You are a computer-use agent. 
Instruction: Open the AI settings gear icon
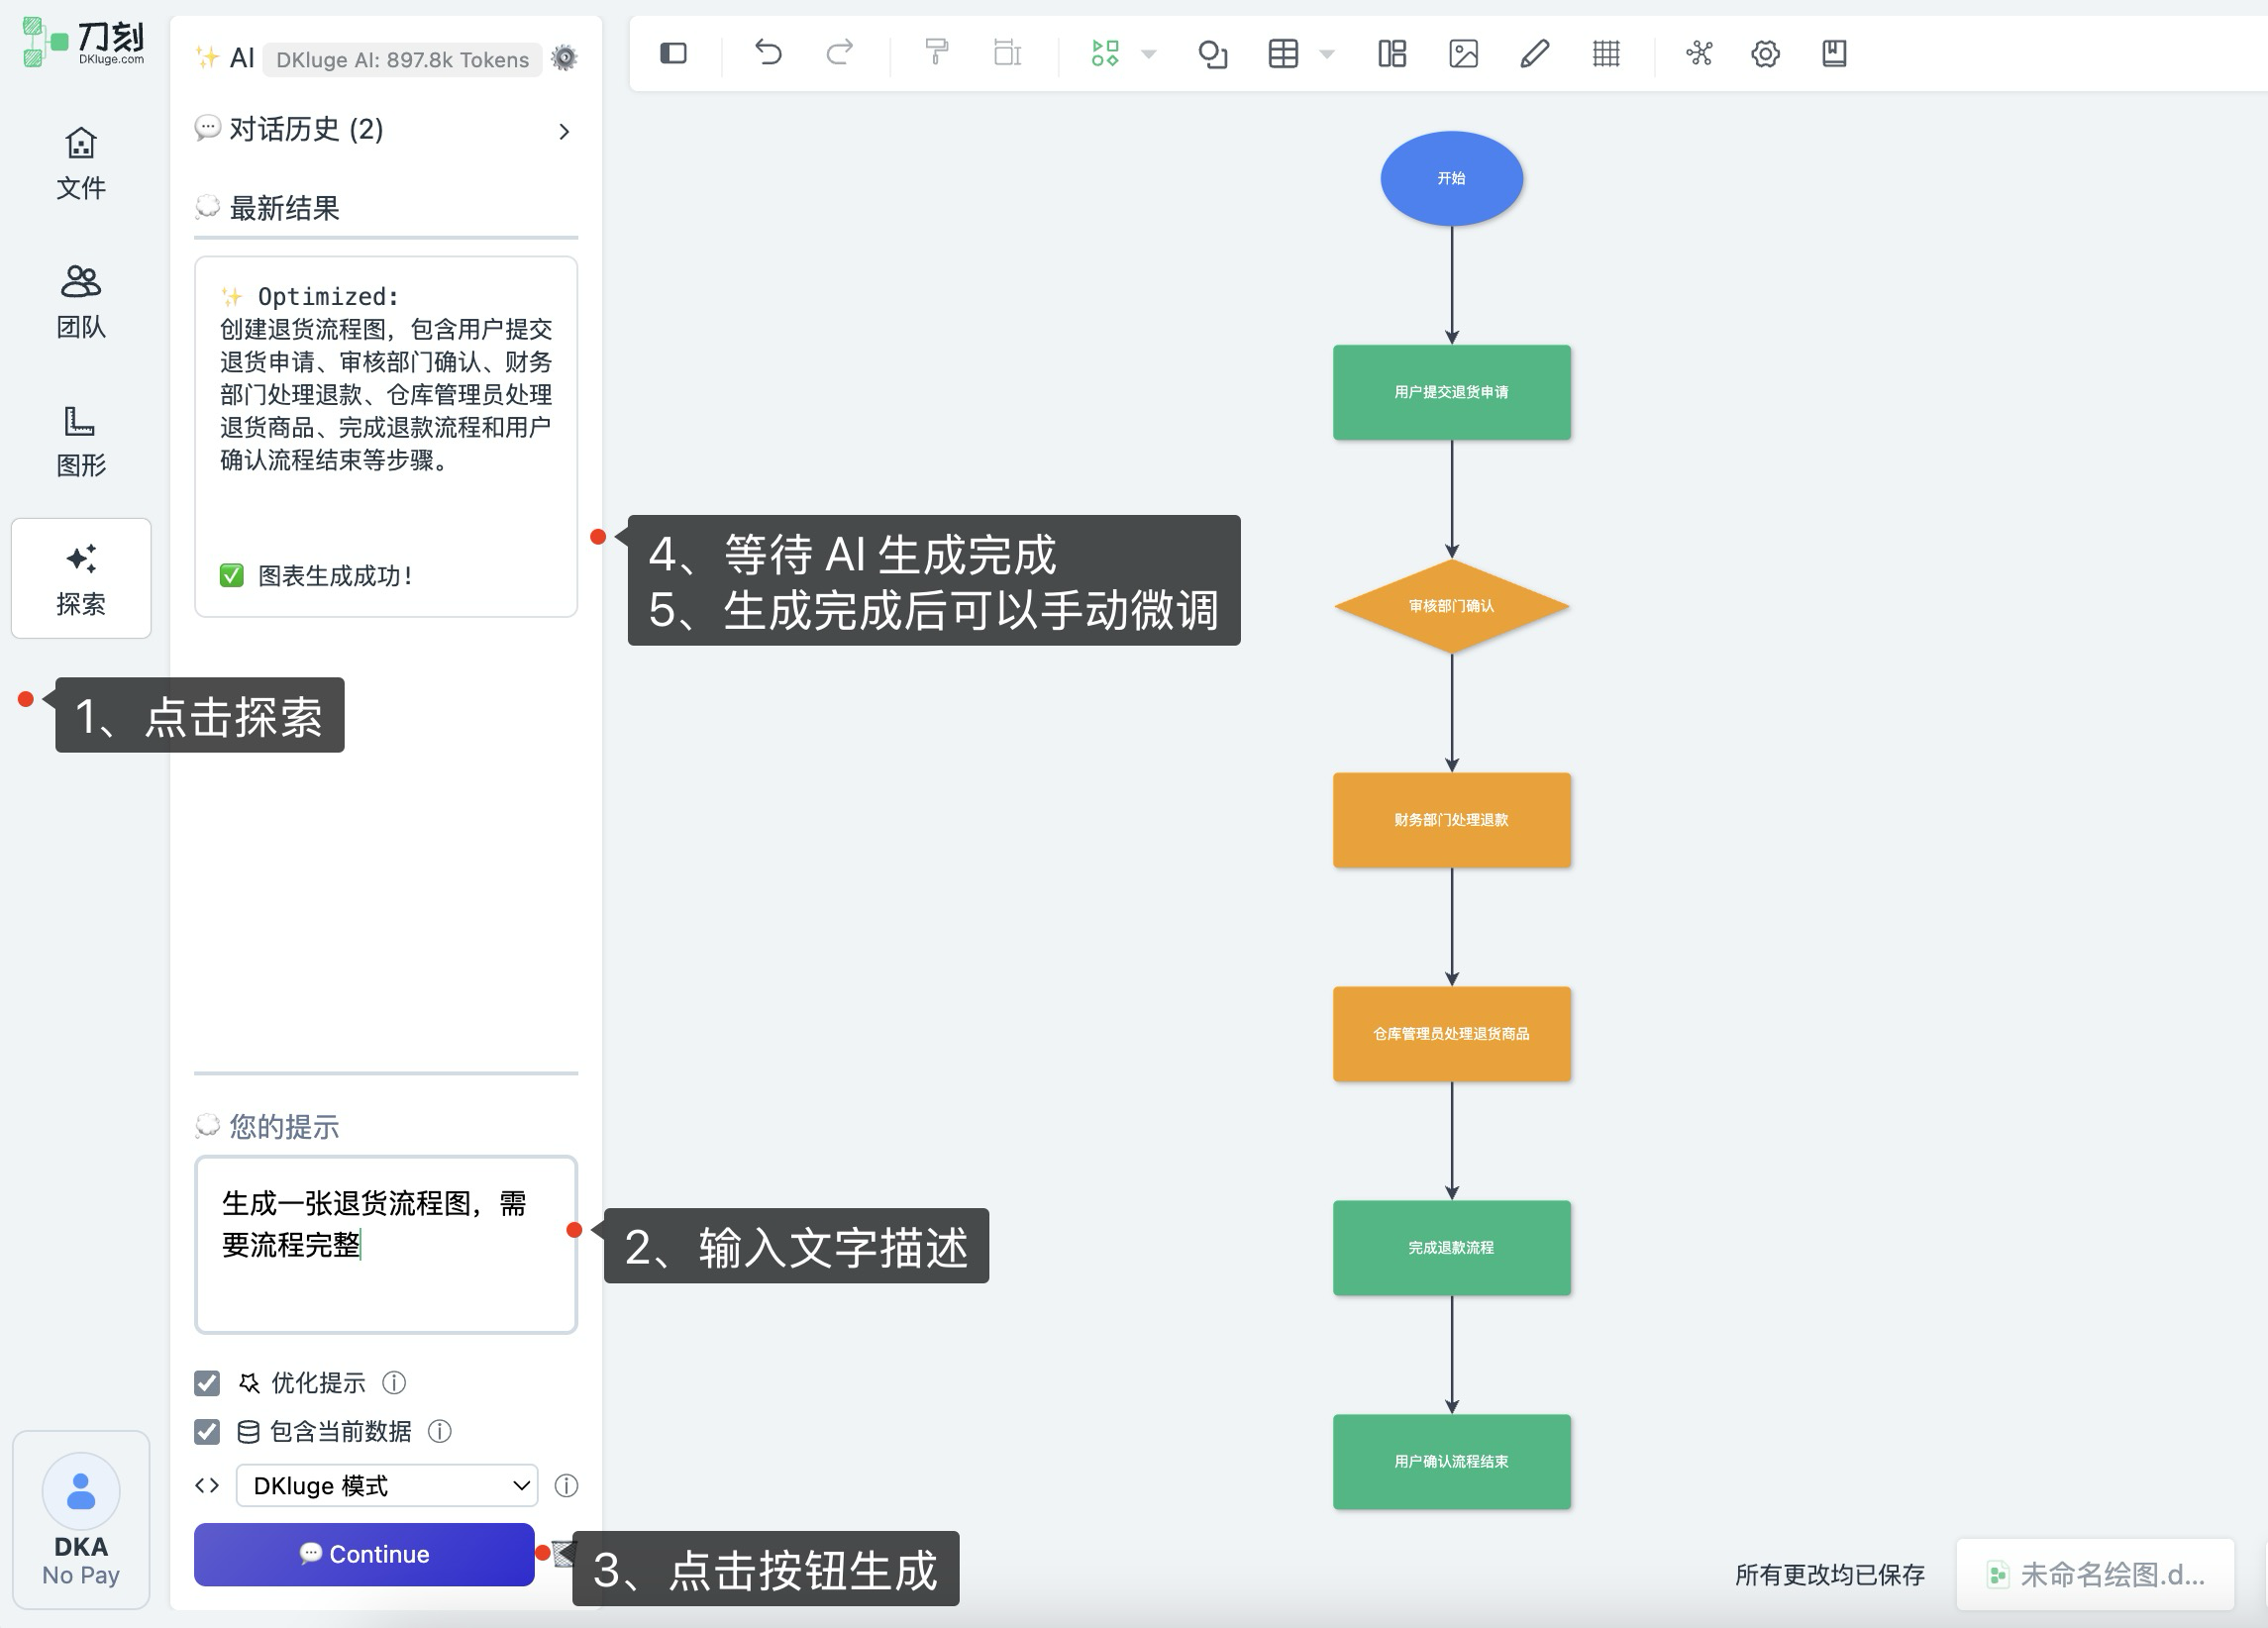(x=565, y=58)
